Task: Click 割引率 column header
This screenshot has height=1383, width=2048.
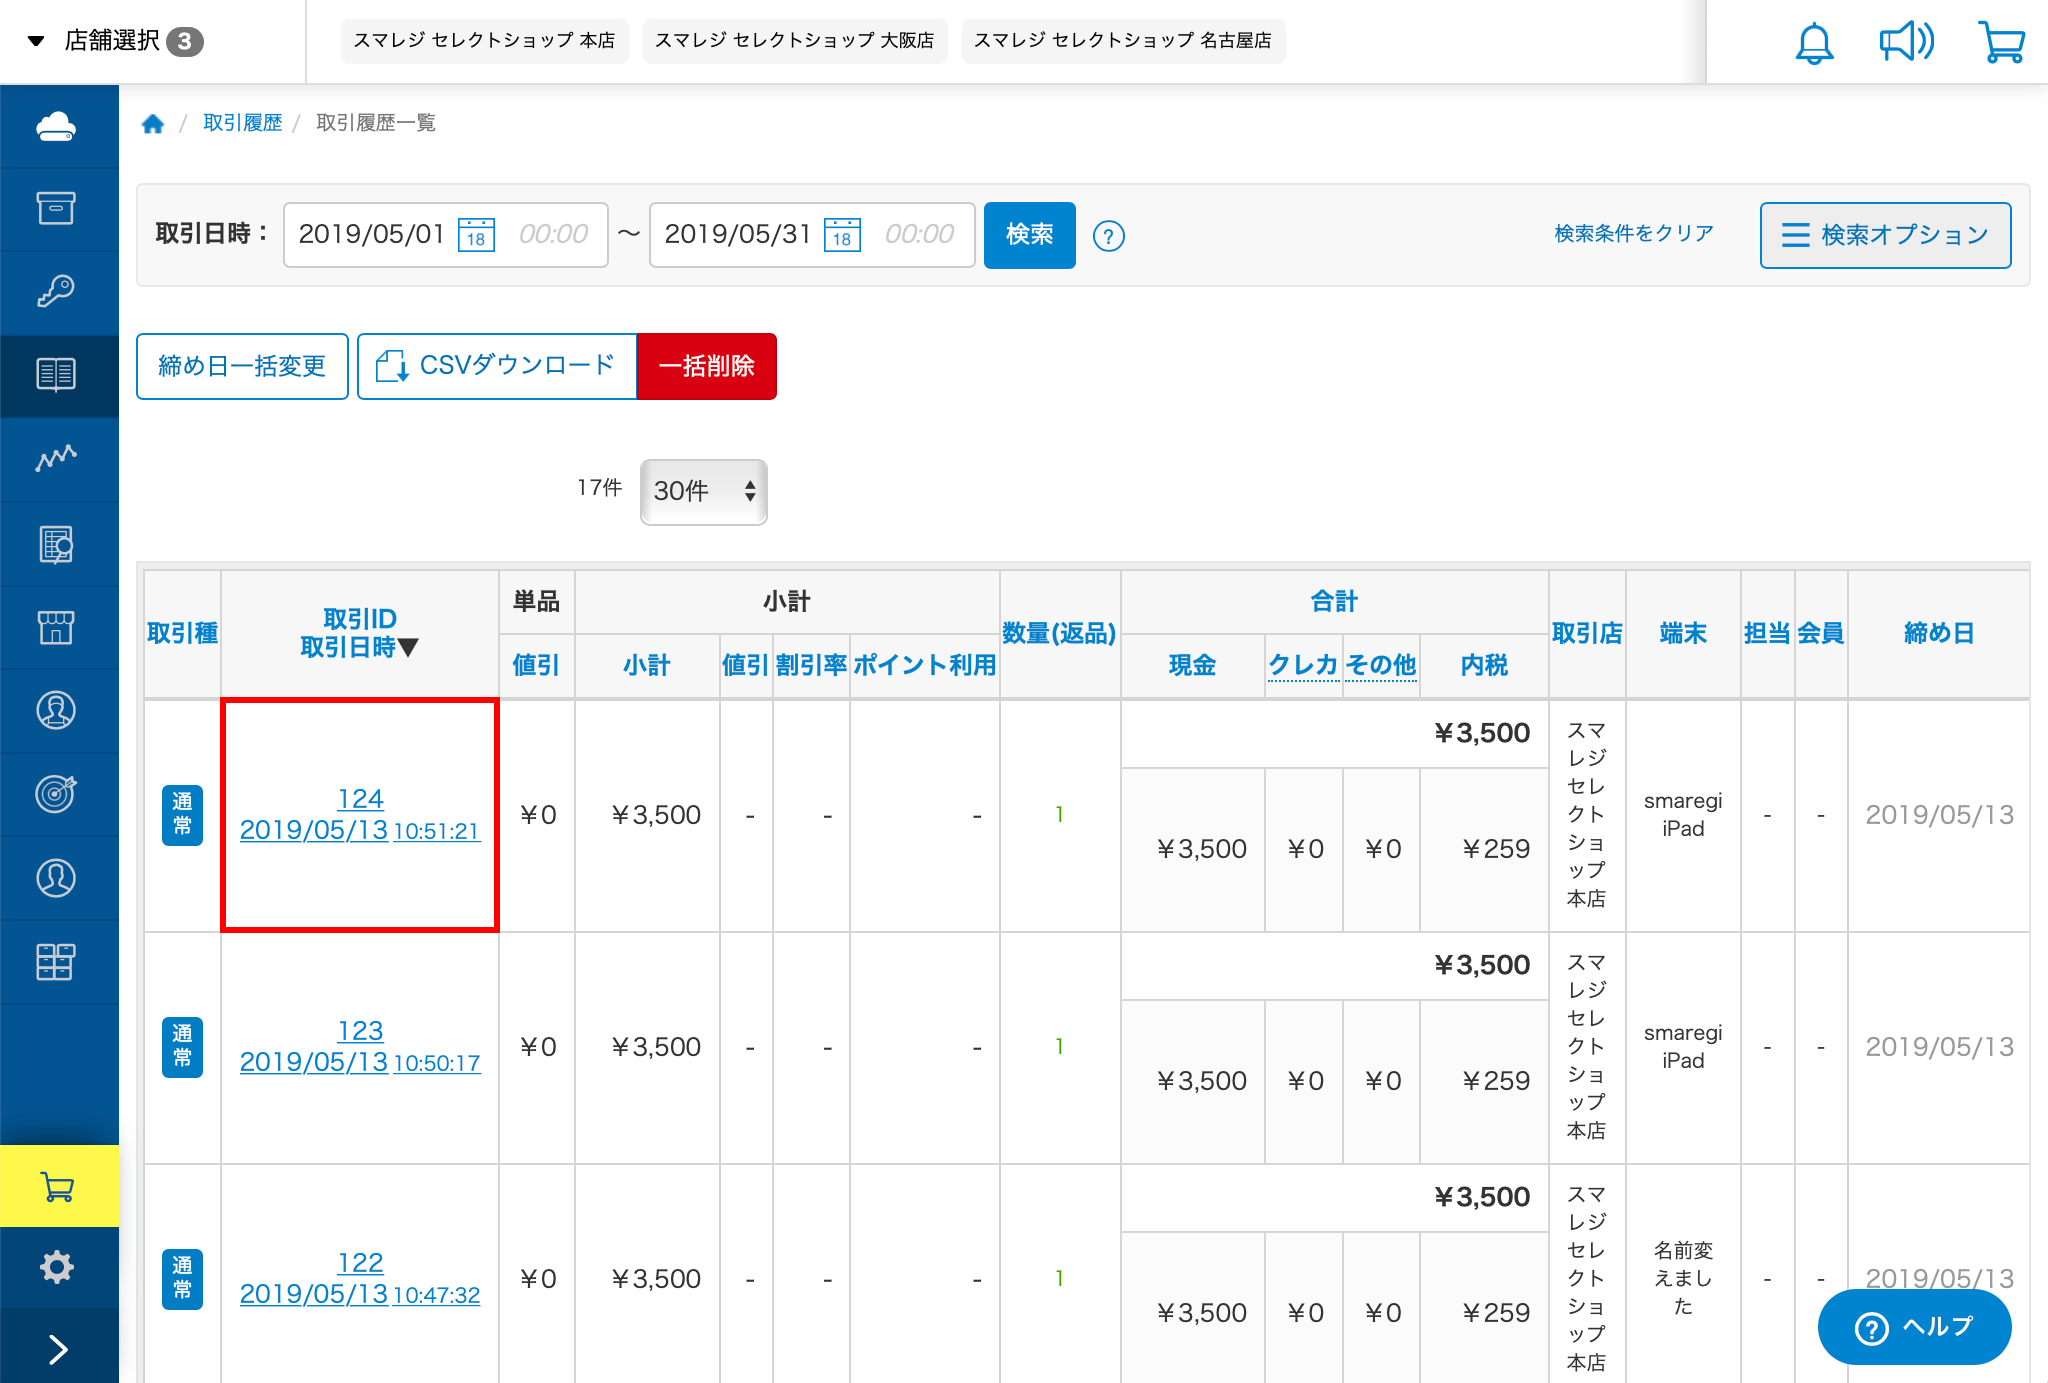Action: [x=811, y=665]
